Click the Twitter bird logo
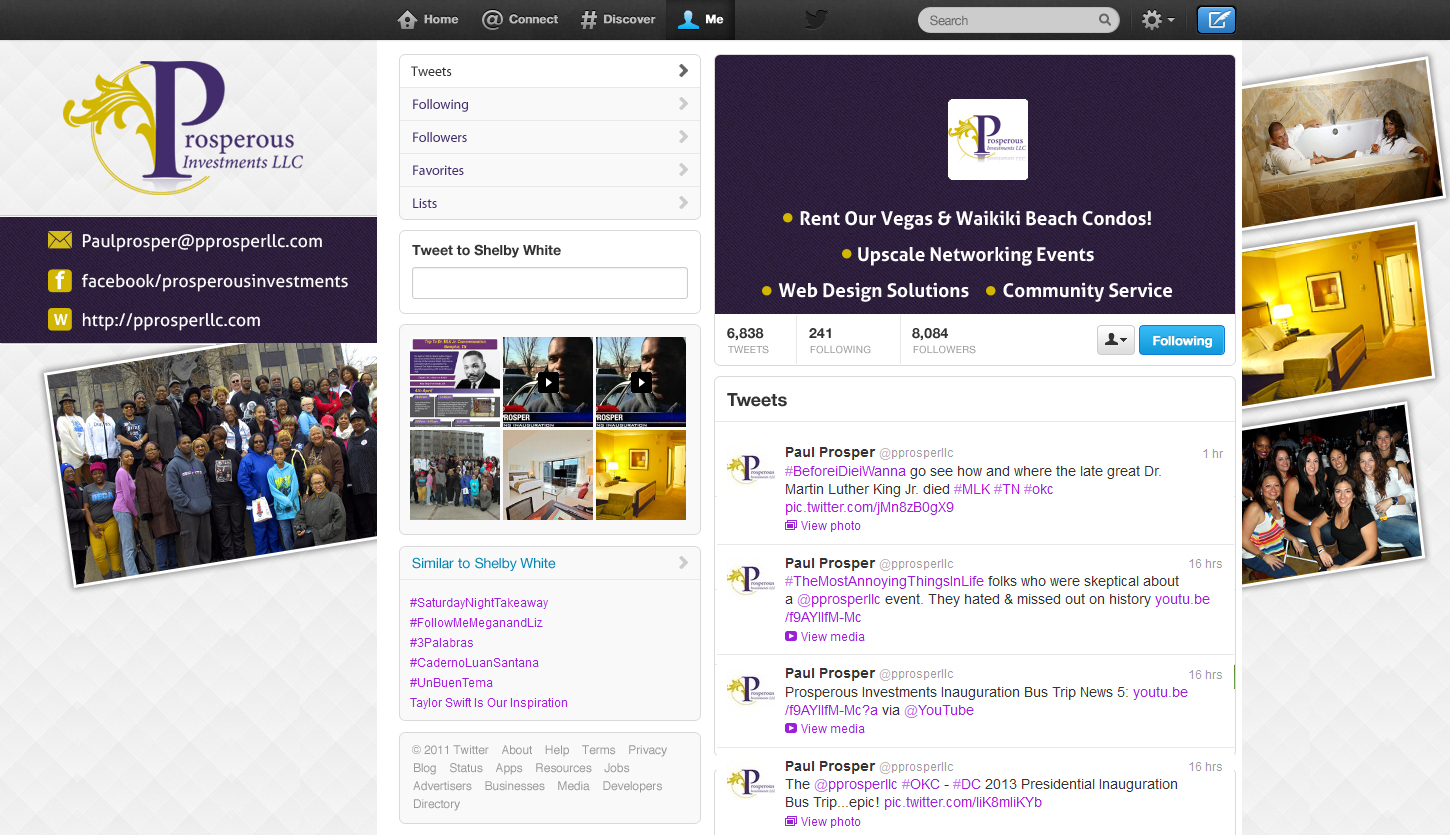The width and height of the screenshot is (1450, 835). (816, 20)
